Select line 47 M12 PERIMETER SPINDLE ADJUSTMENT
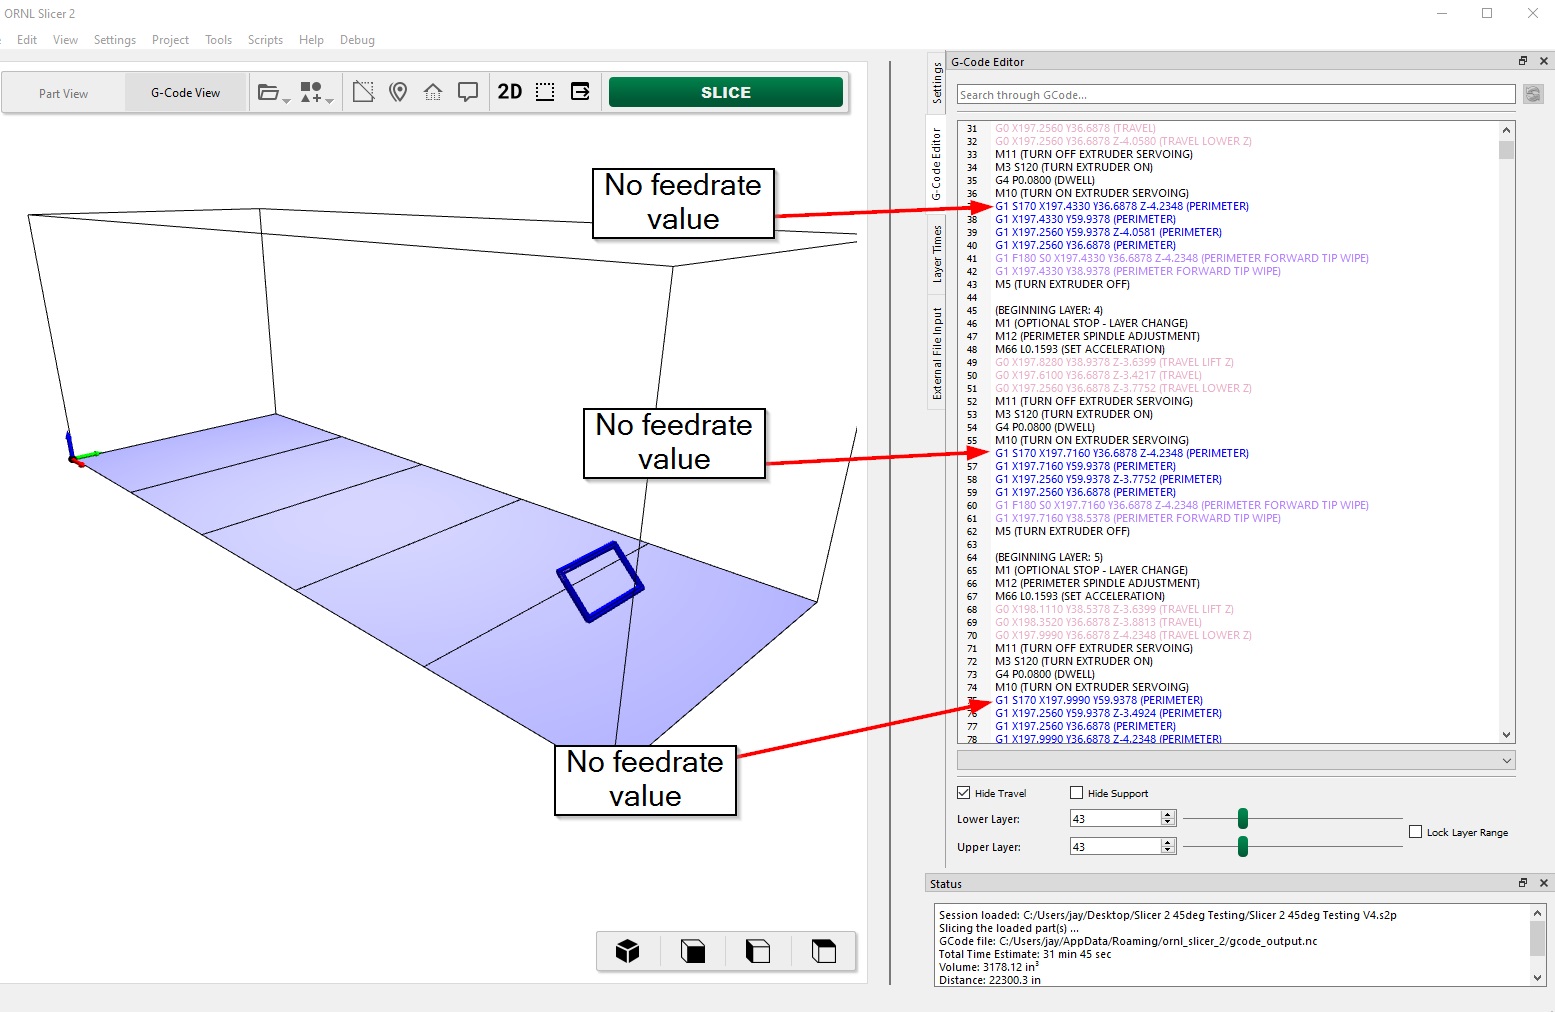Viewport: 1555px width, 1012px height. coord(1097,336)
